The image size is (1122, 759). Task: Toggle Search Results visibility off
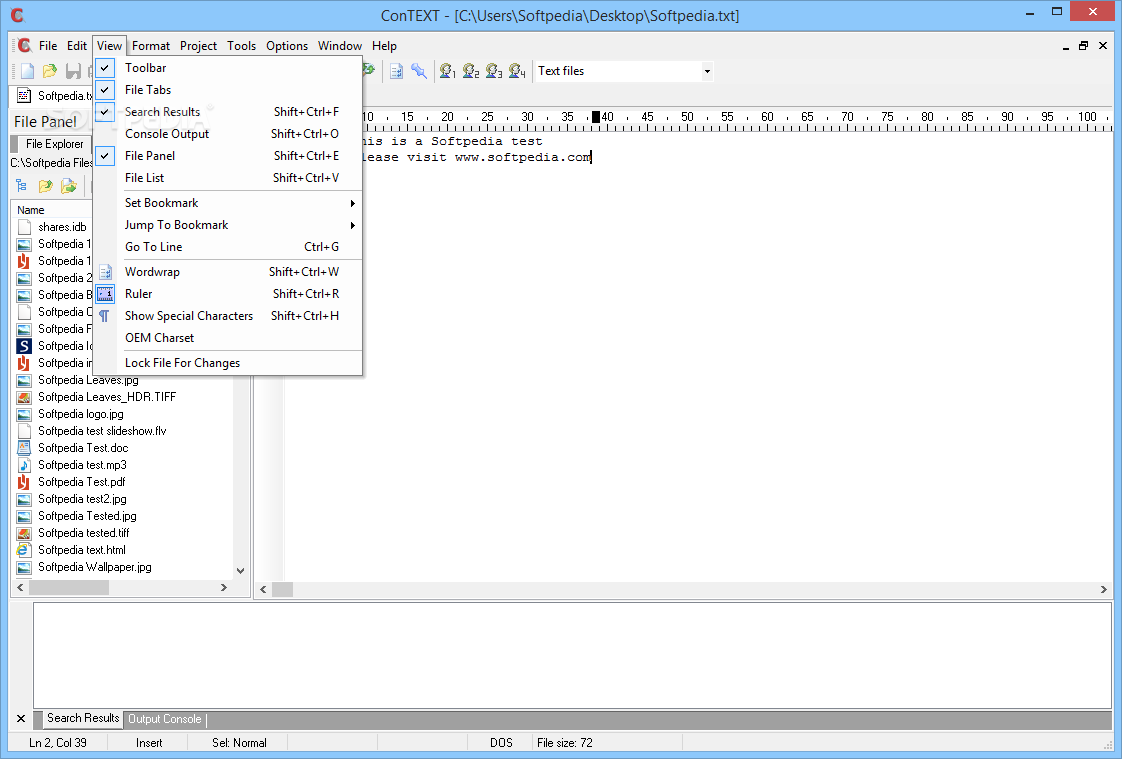tap(228, 112)
